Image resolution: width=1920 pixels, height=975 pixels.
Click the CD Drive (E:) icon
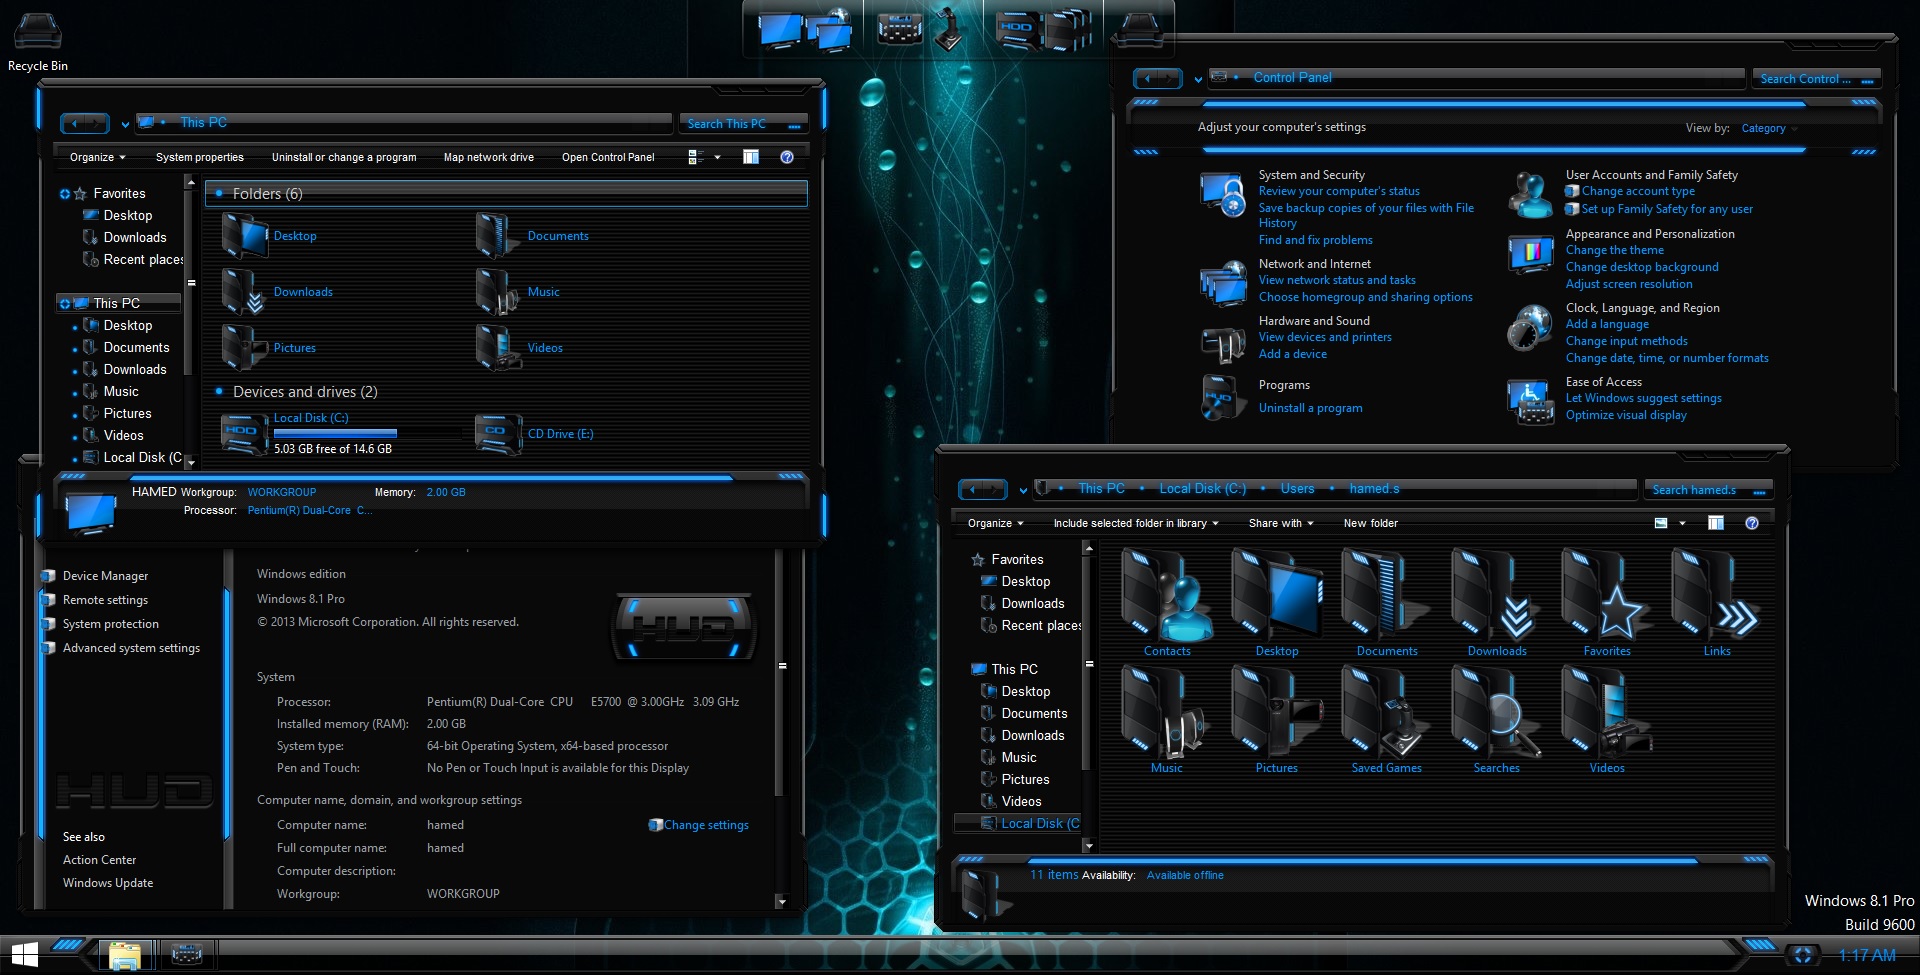click(499, 434)
